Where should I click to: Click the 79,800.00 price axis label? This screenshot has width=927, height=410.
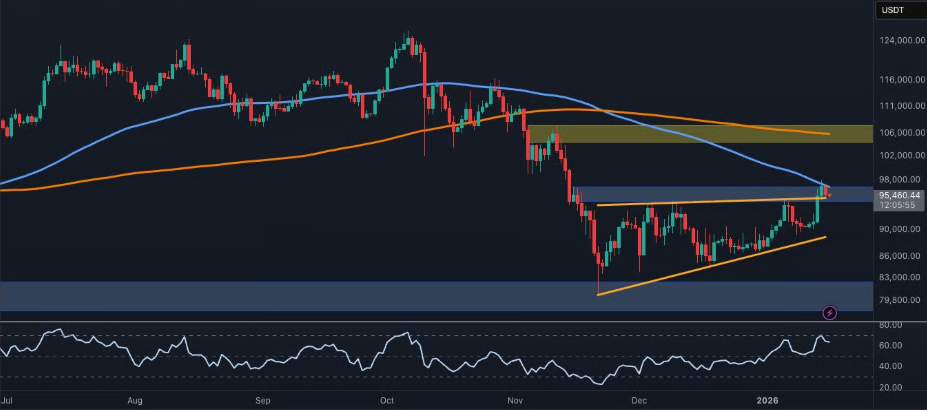[x=900, y=300]
